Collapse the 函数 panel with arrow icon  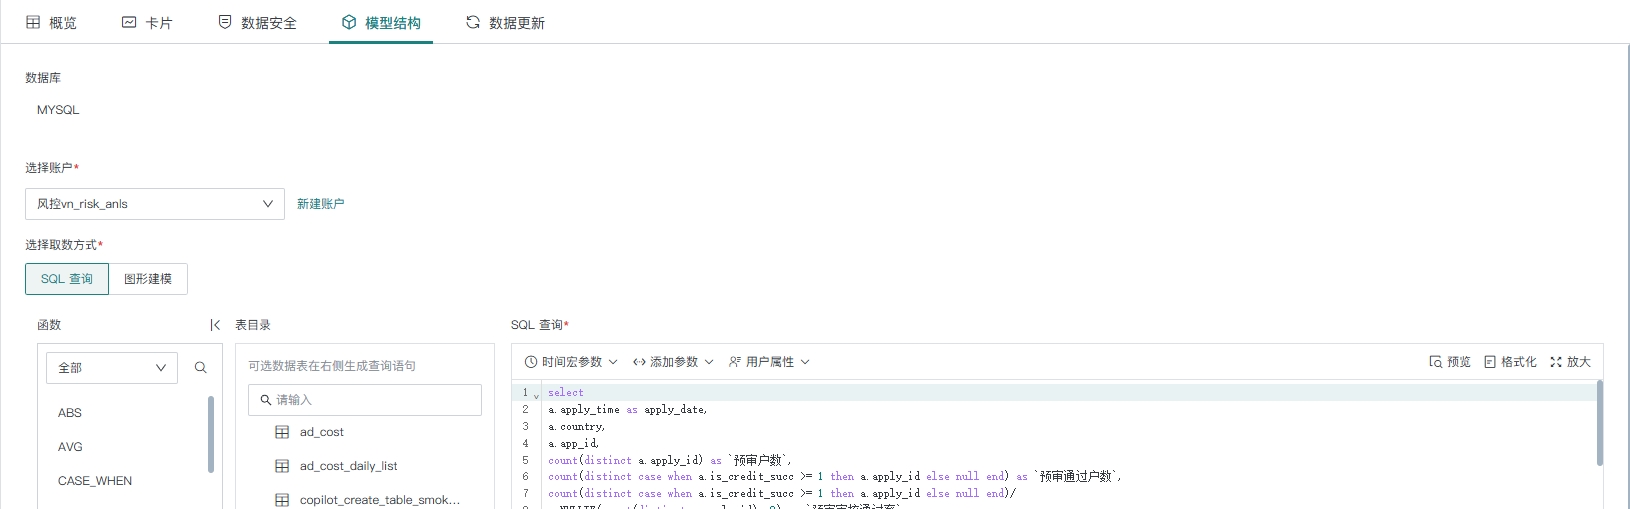pos(215,325)
